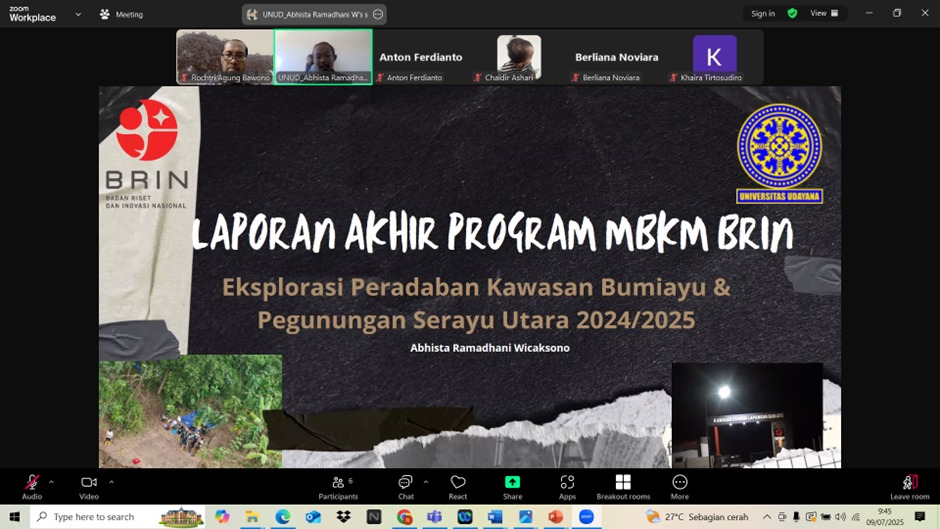Select Chaidir Ashari participant tile
This screenshot has height=529, width=940.
coord(519,57)
